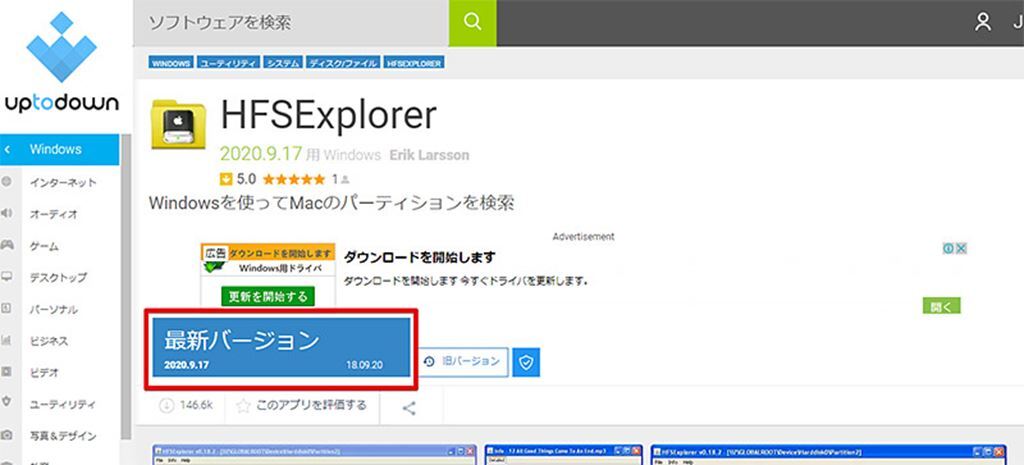The height and width of the screenshot is (465, 1024).
Task: Click the 2020.9.17 version text
Action: (261, 154)
